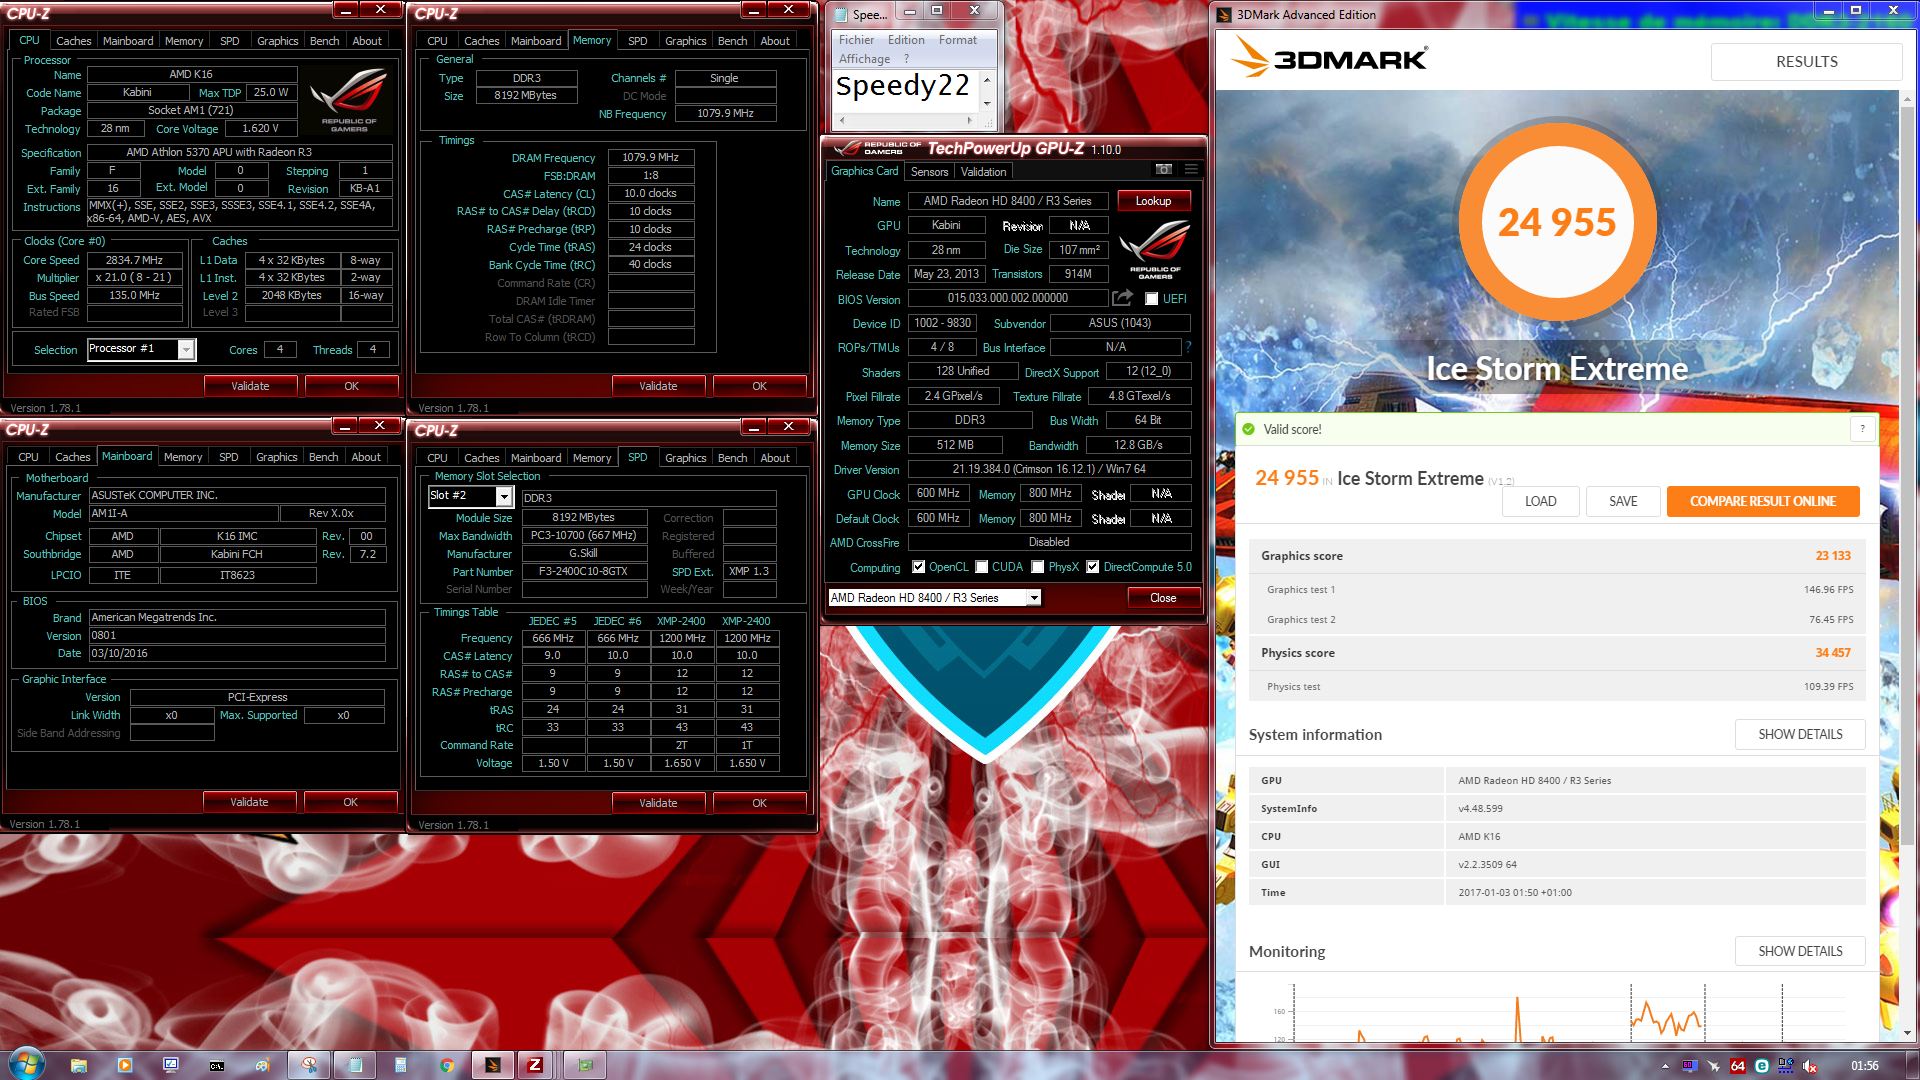Click the airplane tray icon

click(1713, 1066)
